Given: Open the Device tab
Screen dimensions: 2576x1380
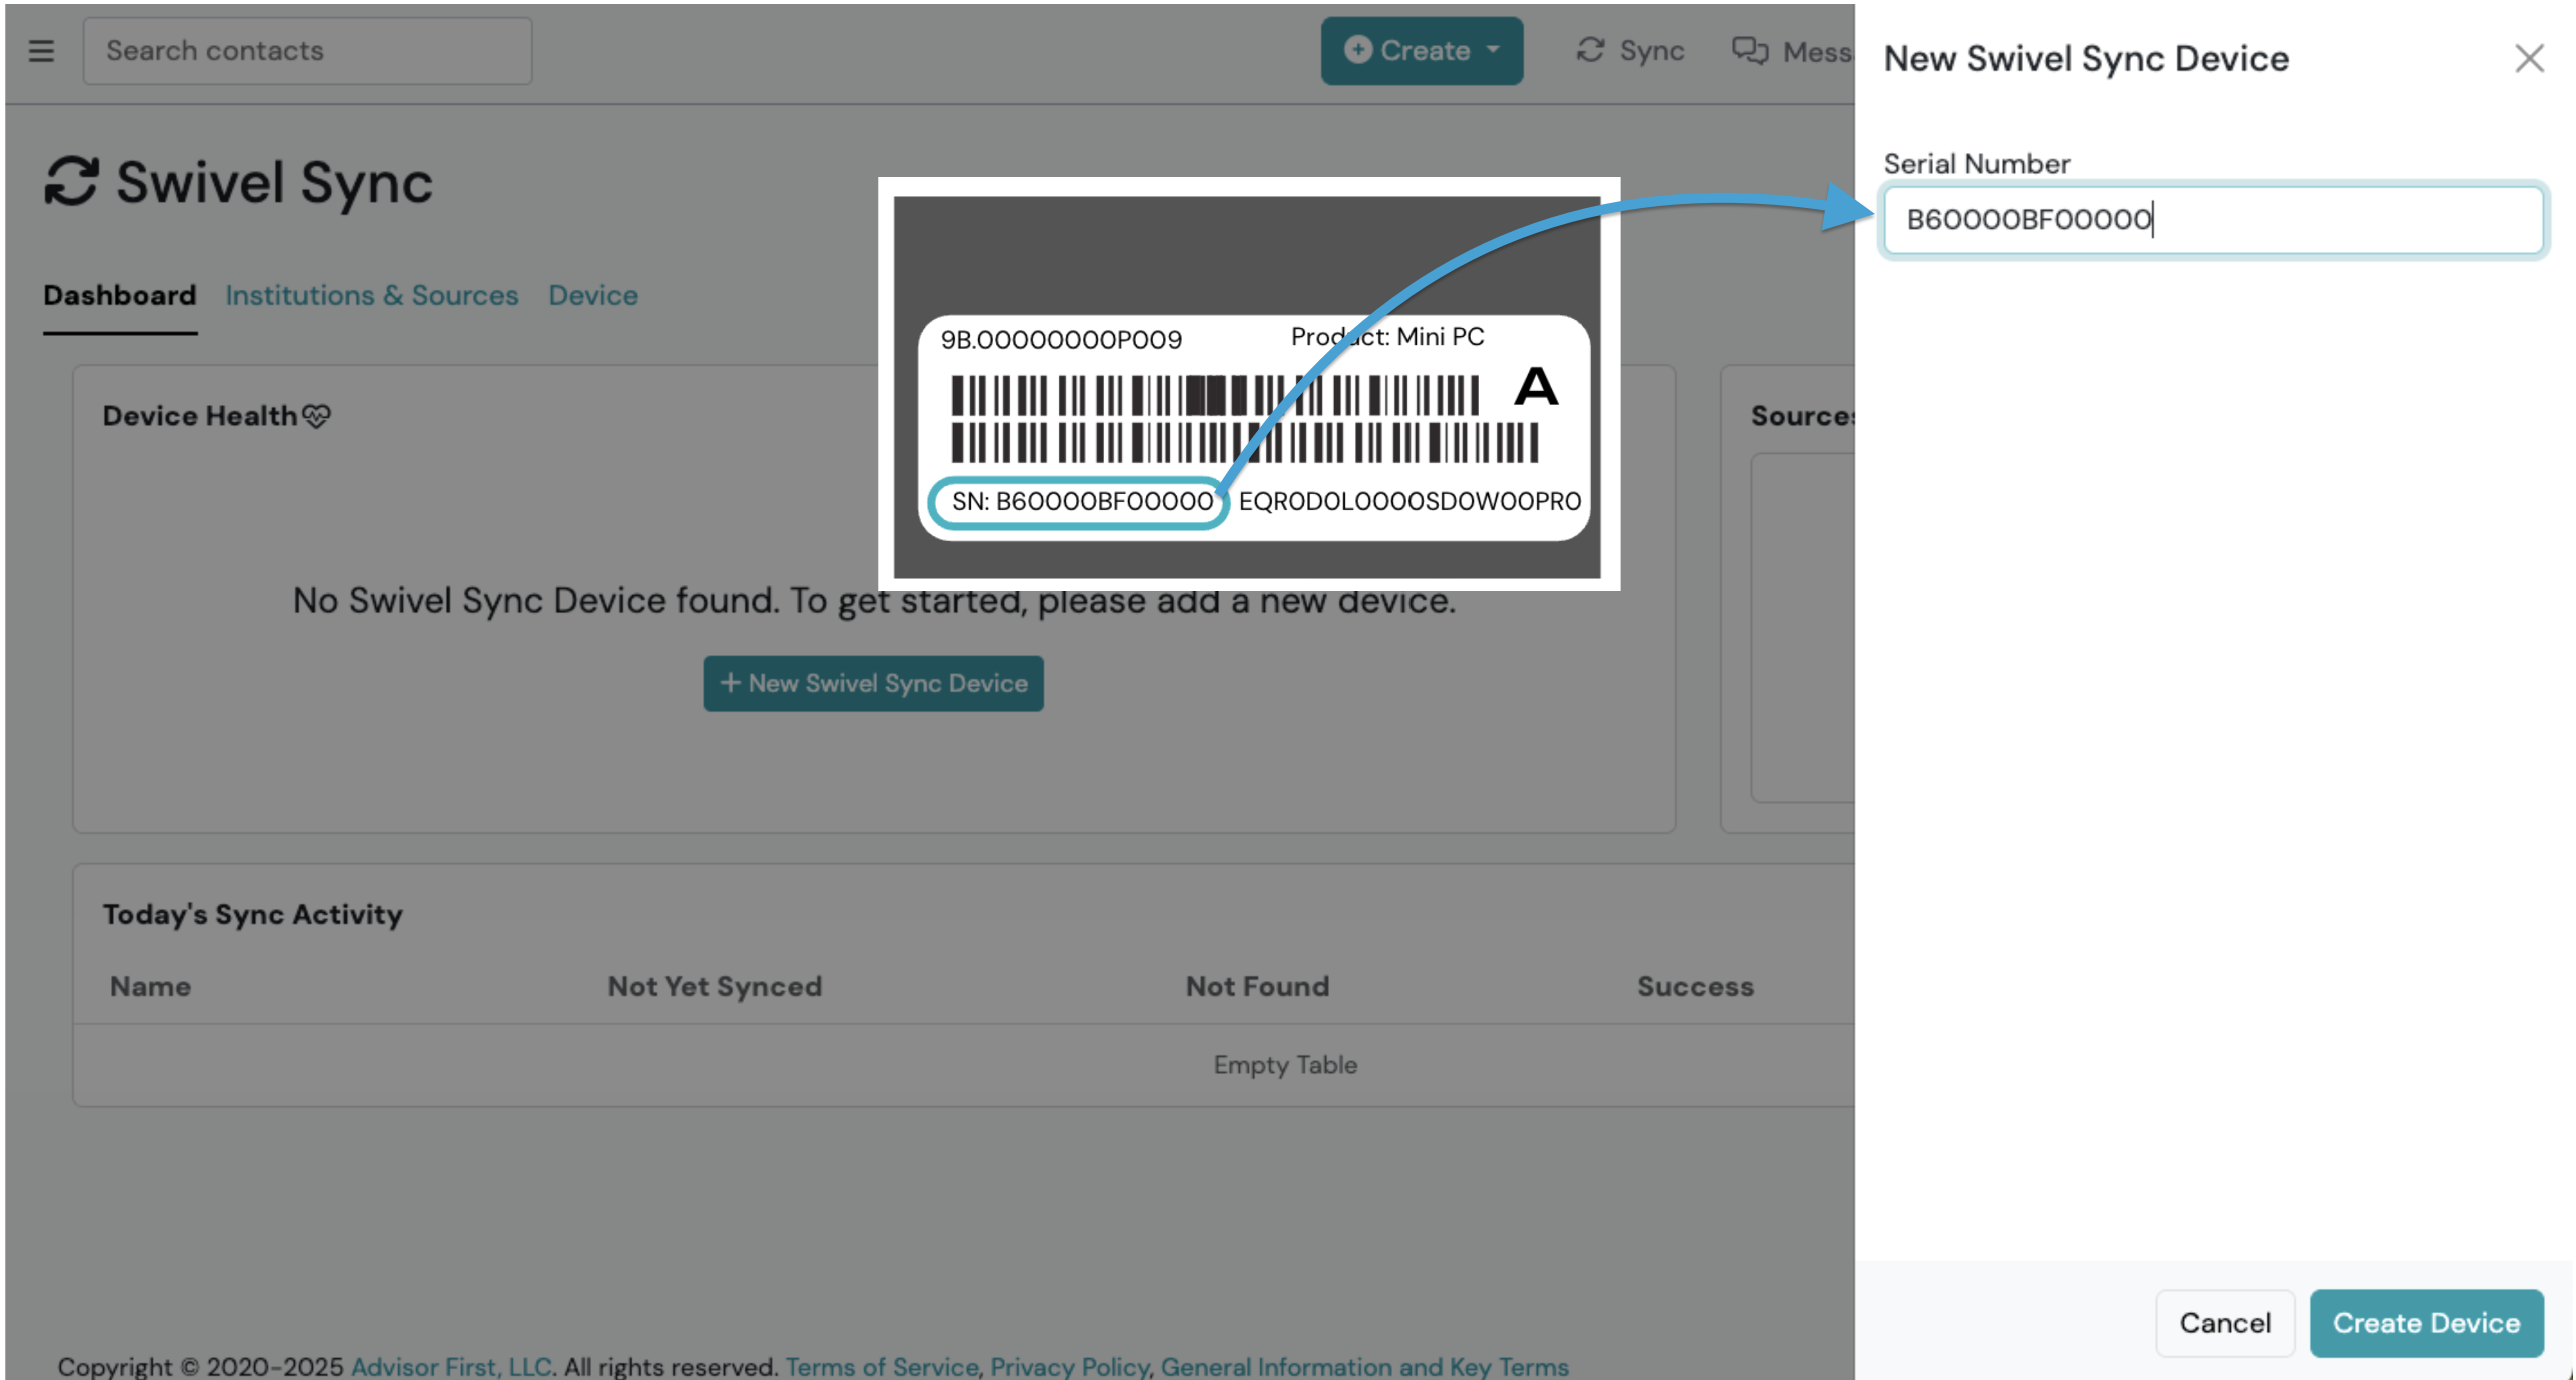Looking at the screenshot, I should [x=593, y=296].
